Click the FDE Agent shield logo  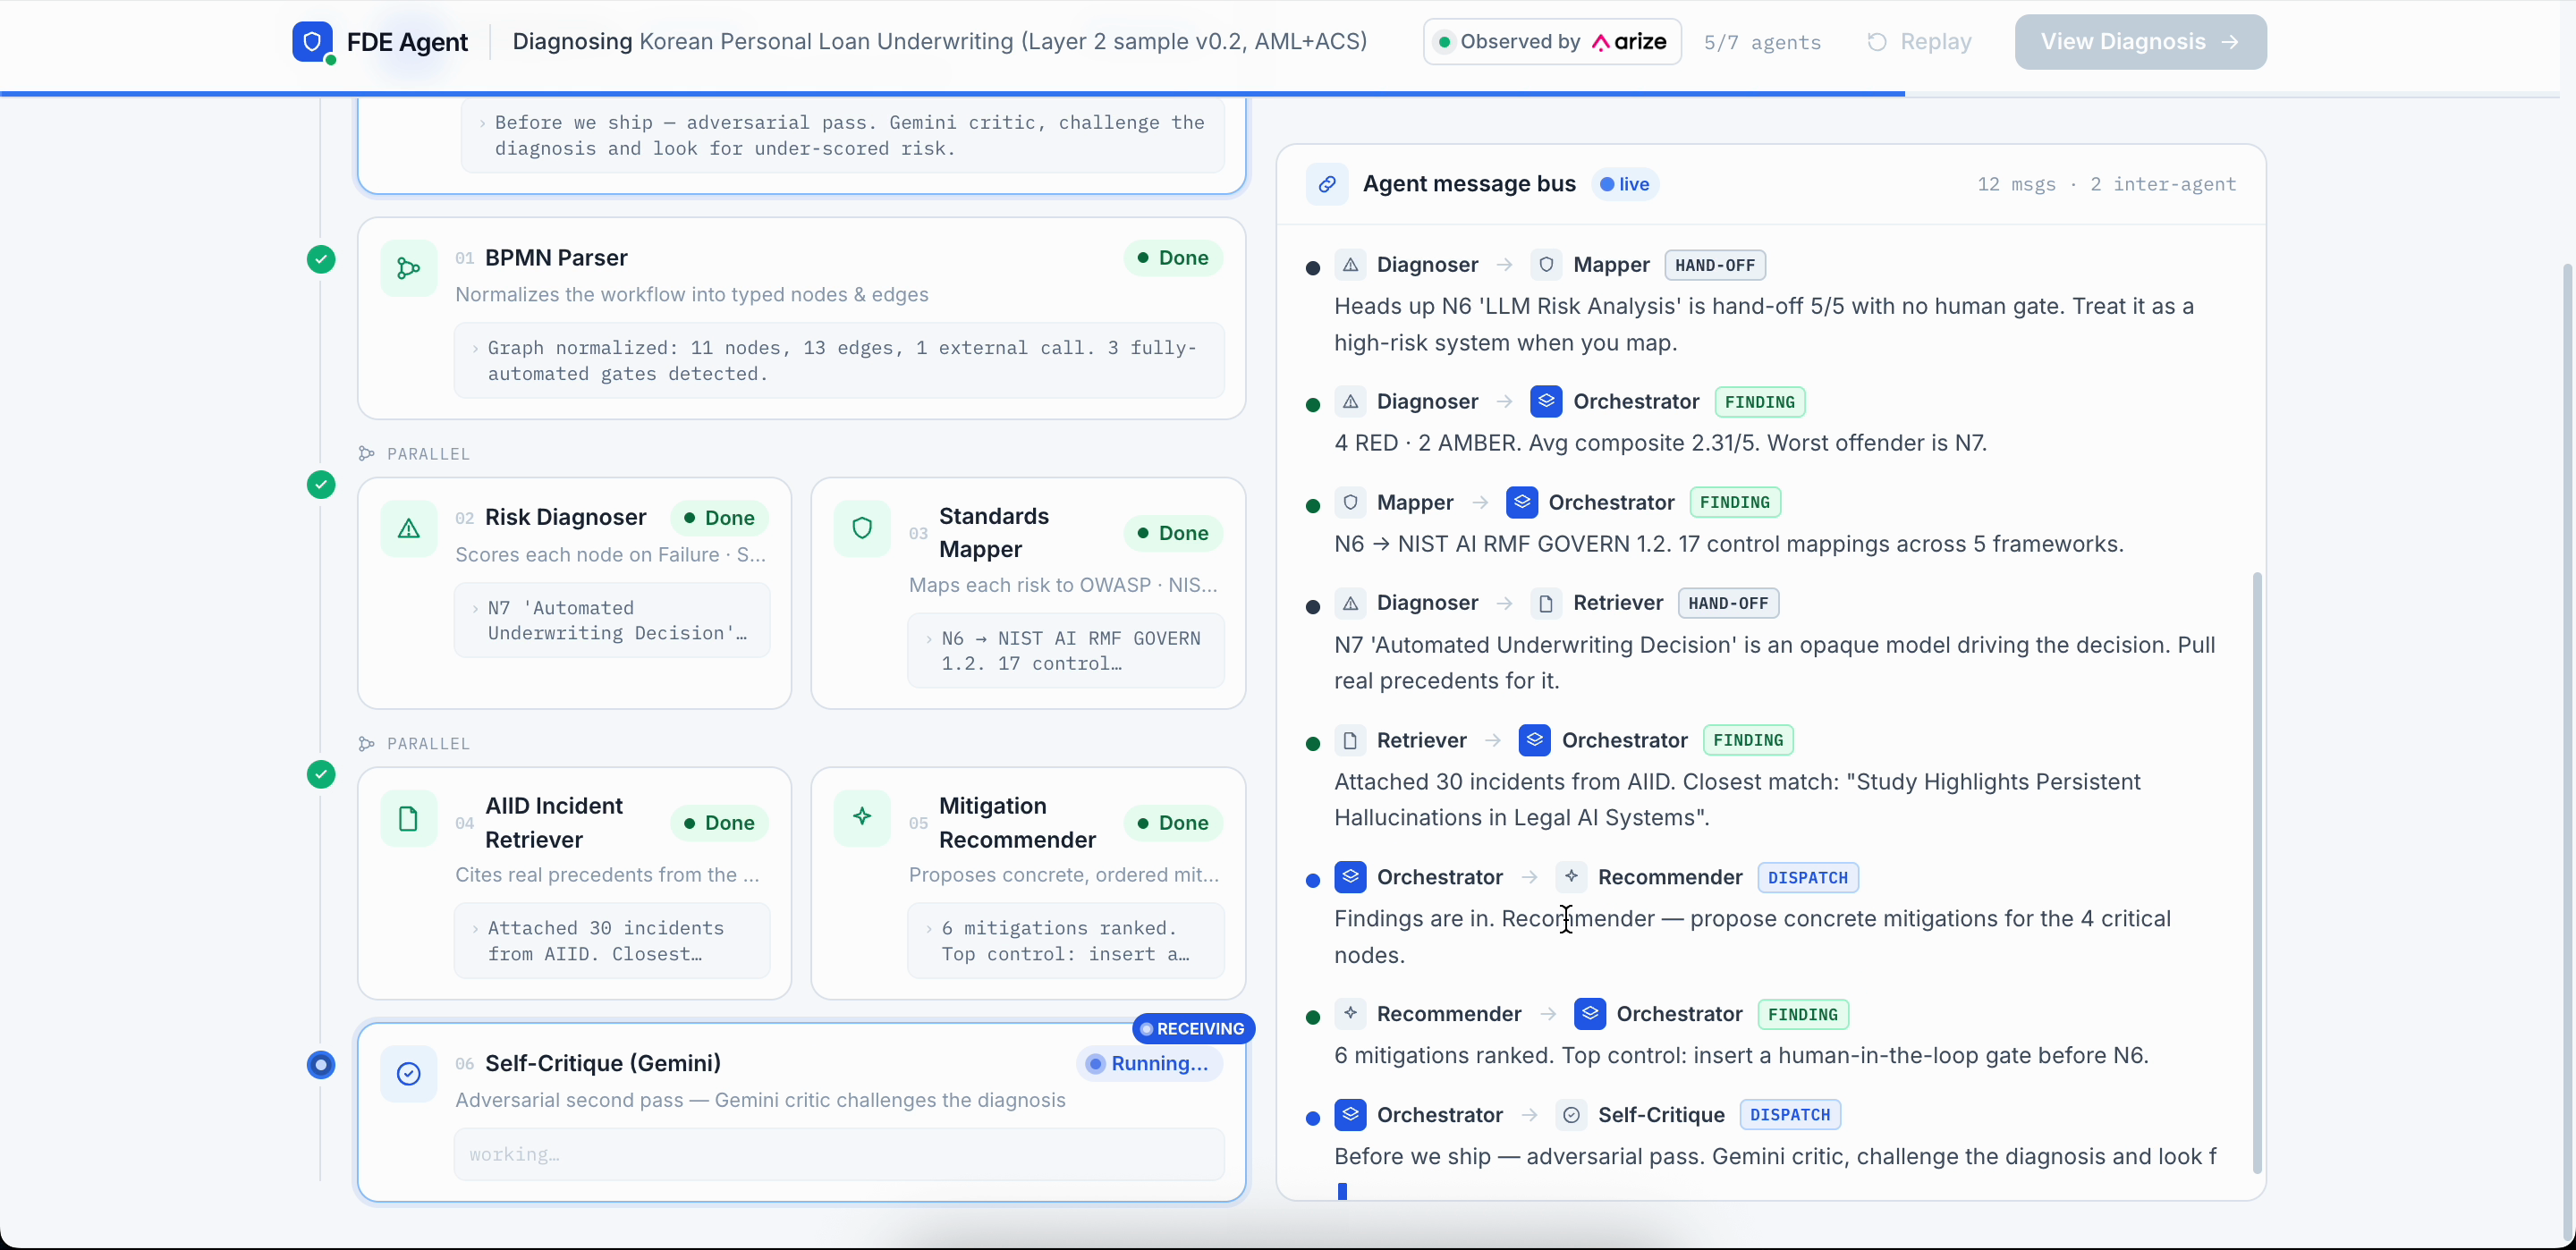(312, 42)
